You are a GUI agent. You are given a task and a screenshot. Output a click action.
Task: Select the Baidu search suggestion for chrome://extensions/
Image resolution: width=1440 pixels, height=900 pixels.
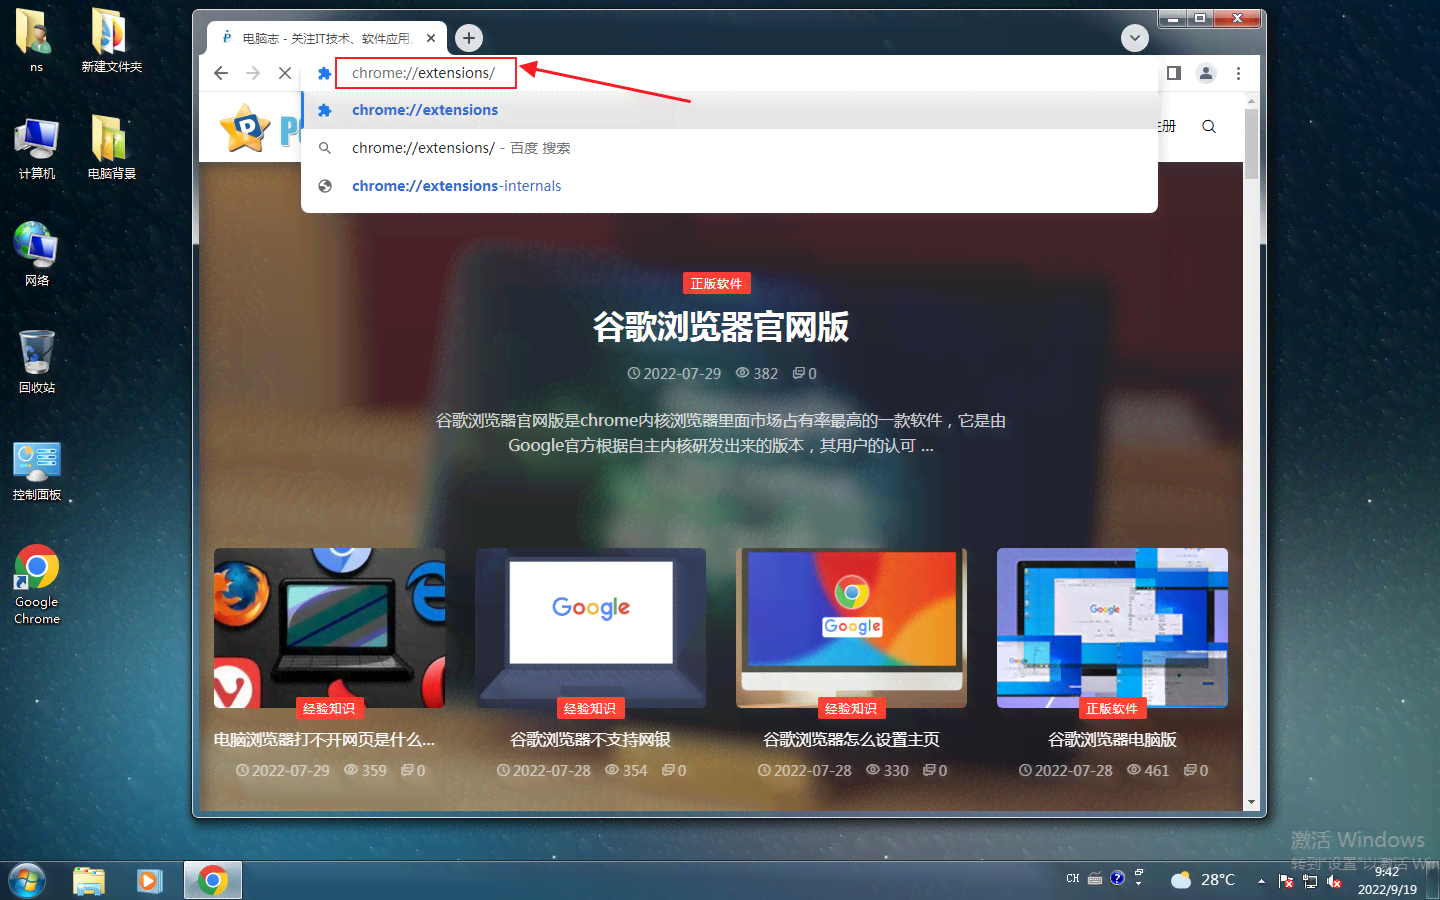[729, 148]
